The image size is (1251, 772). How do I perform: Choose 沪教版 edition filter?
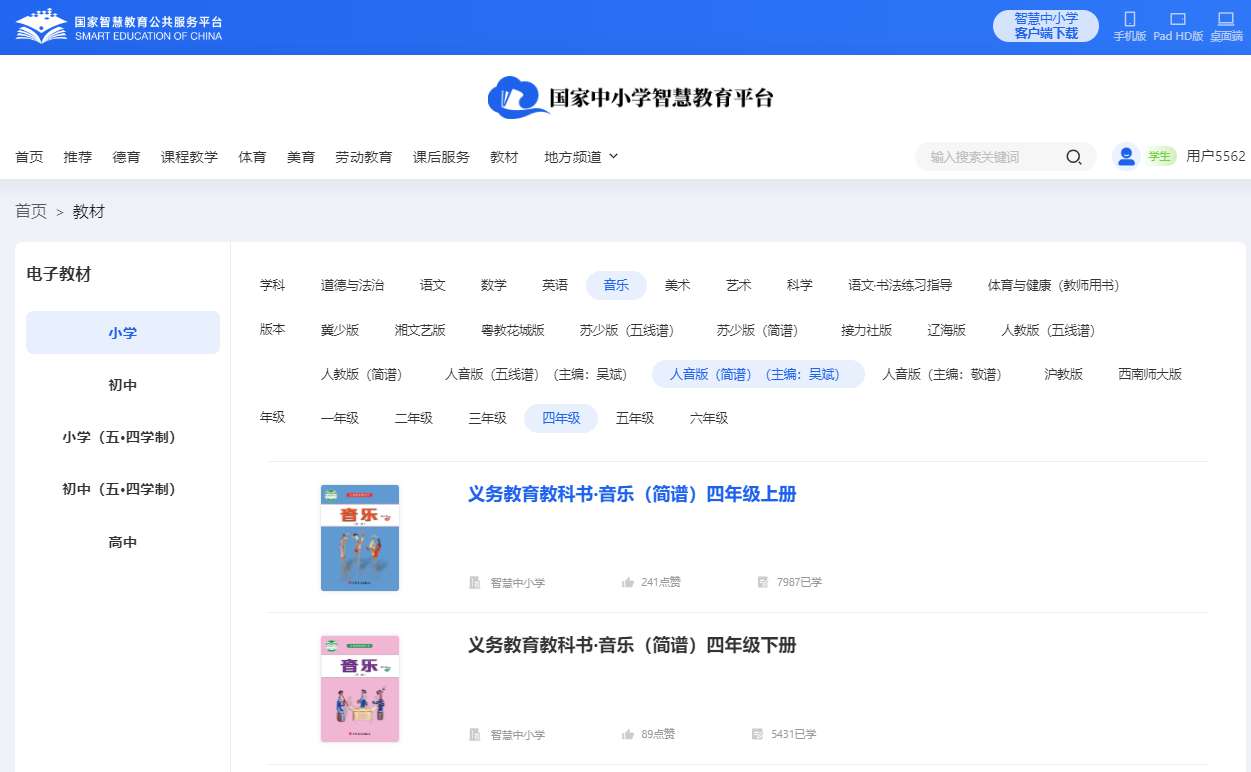tap(1063, 374)
